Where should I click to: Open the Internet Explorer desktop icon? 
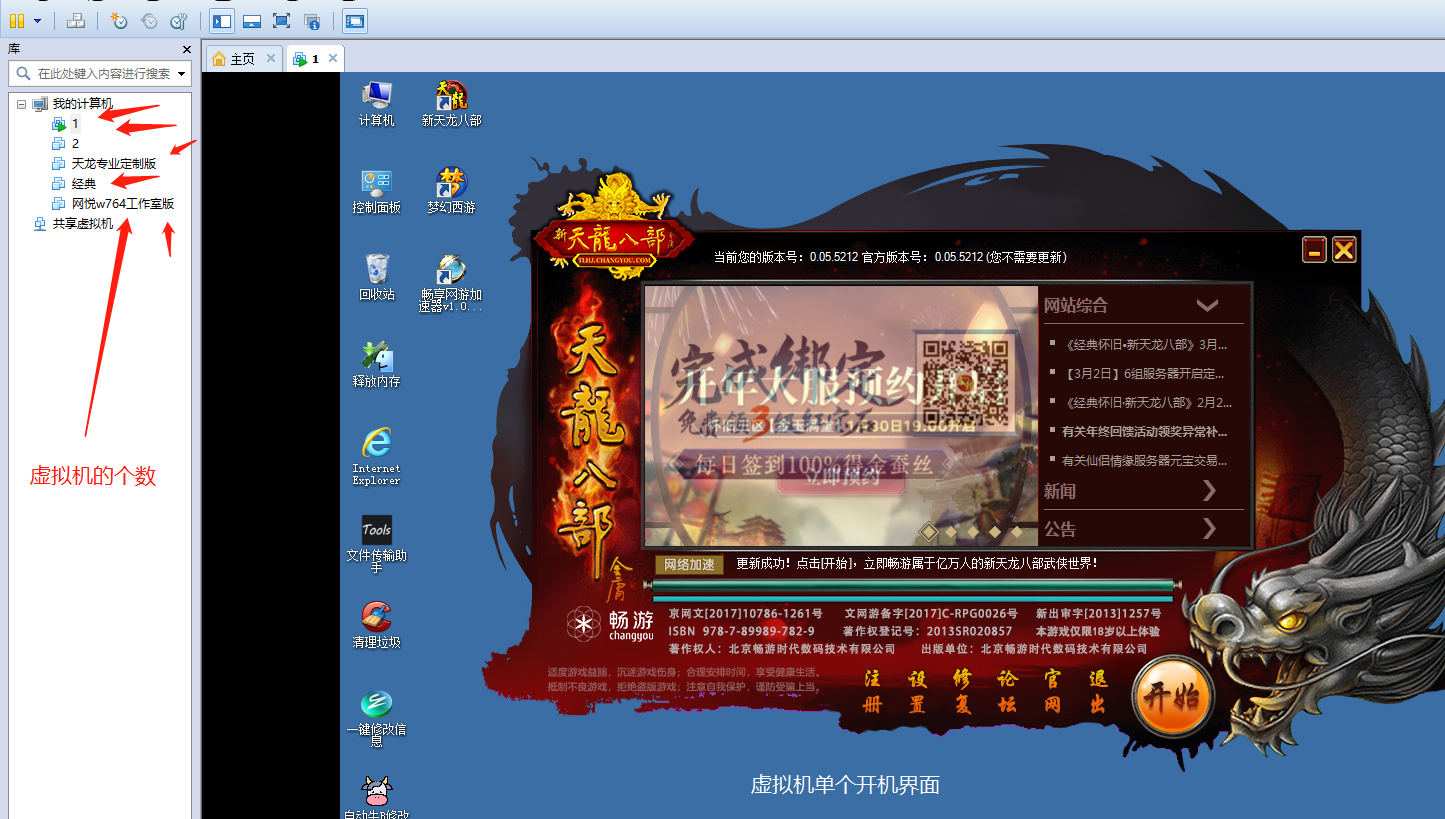pos(377,456)
